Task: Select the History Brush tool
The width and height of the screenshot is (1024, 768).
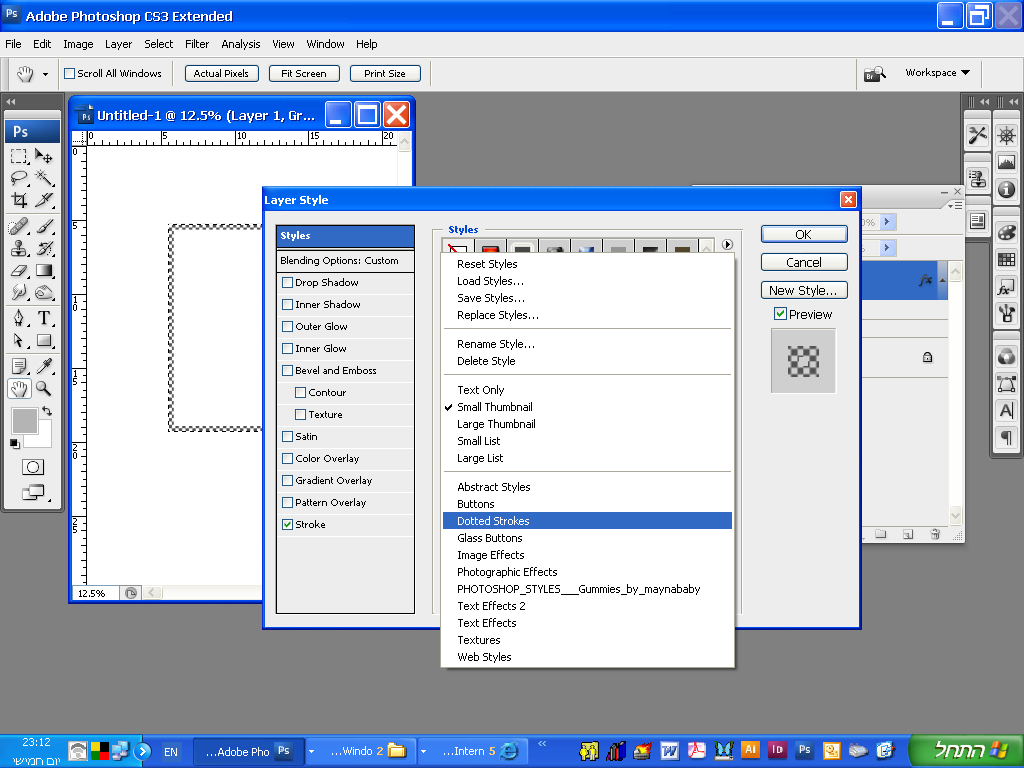Action: (x=44, y=248)
